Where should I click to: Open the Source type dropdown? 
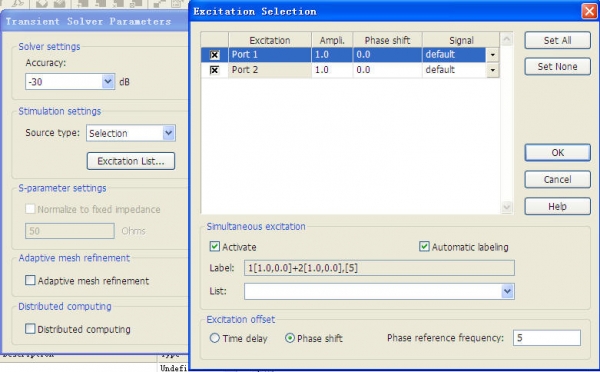(169, 133)
